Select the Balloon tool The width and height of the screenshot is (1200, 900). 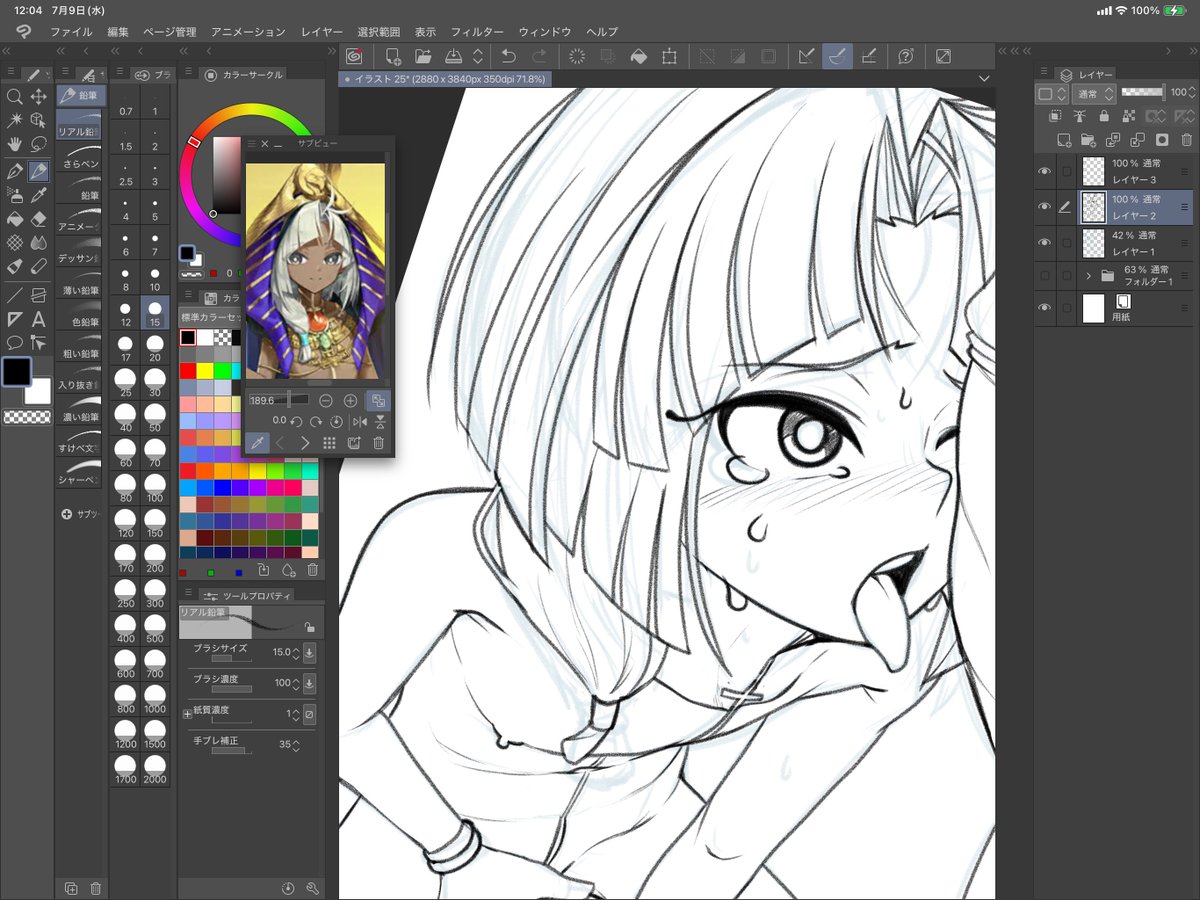pyautogui.click(x=15, y=343)
